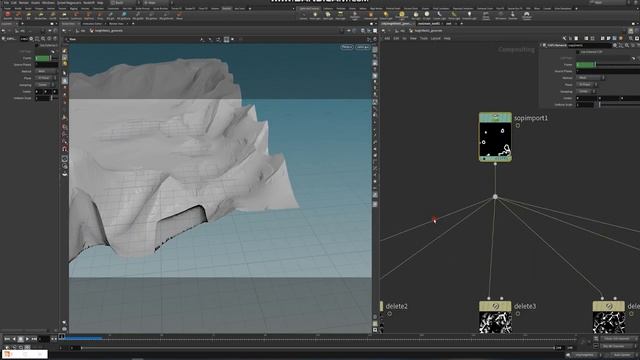Open the Plane dropdown in left parameter pane
Screen dimensions: 640x360
coord(46,78)
